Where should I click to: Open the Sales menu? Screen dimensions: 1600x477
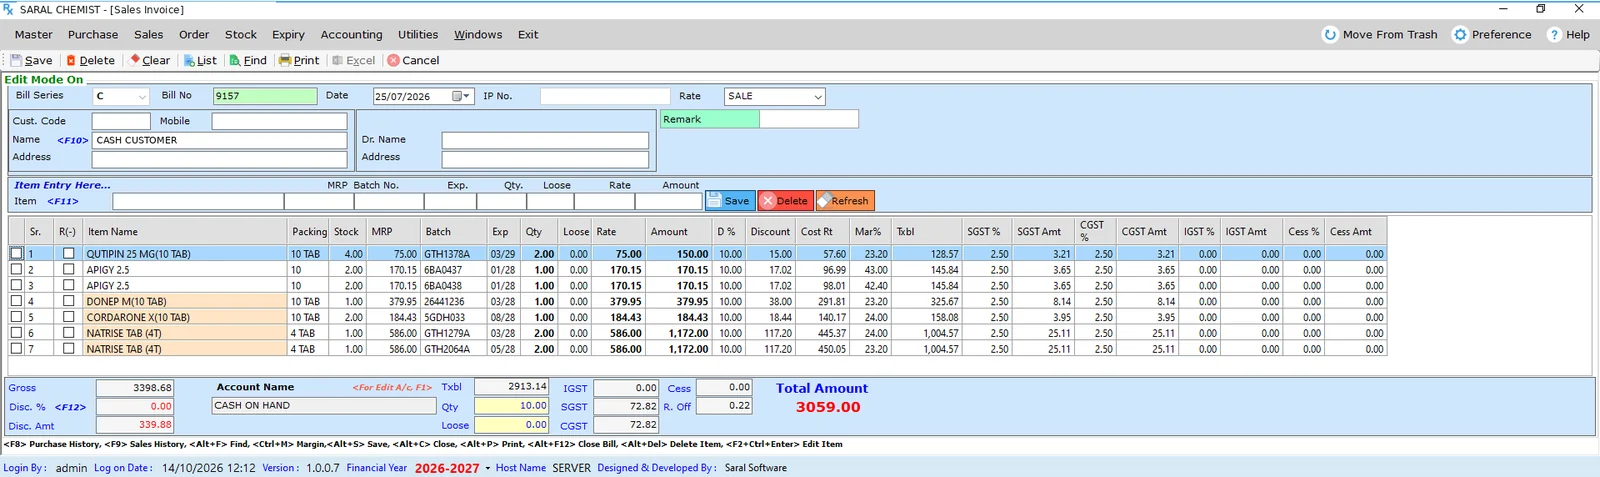148,35
